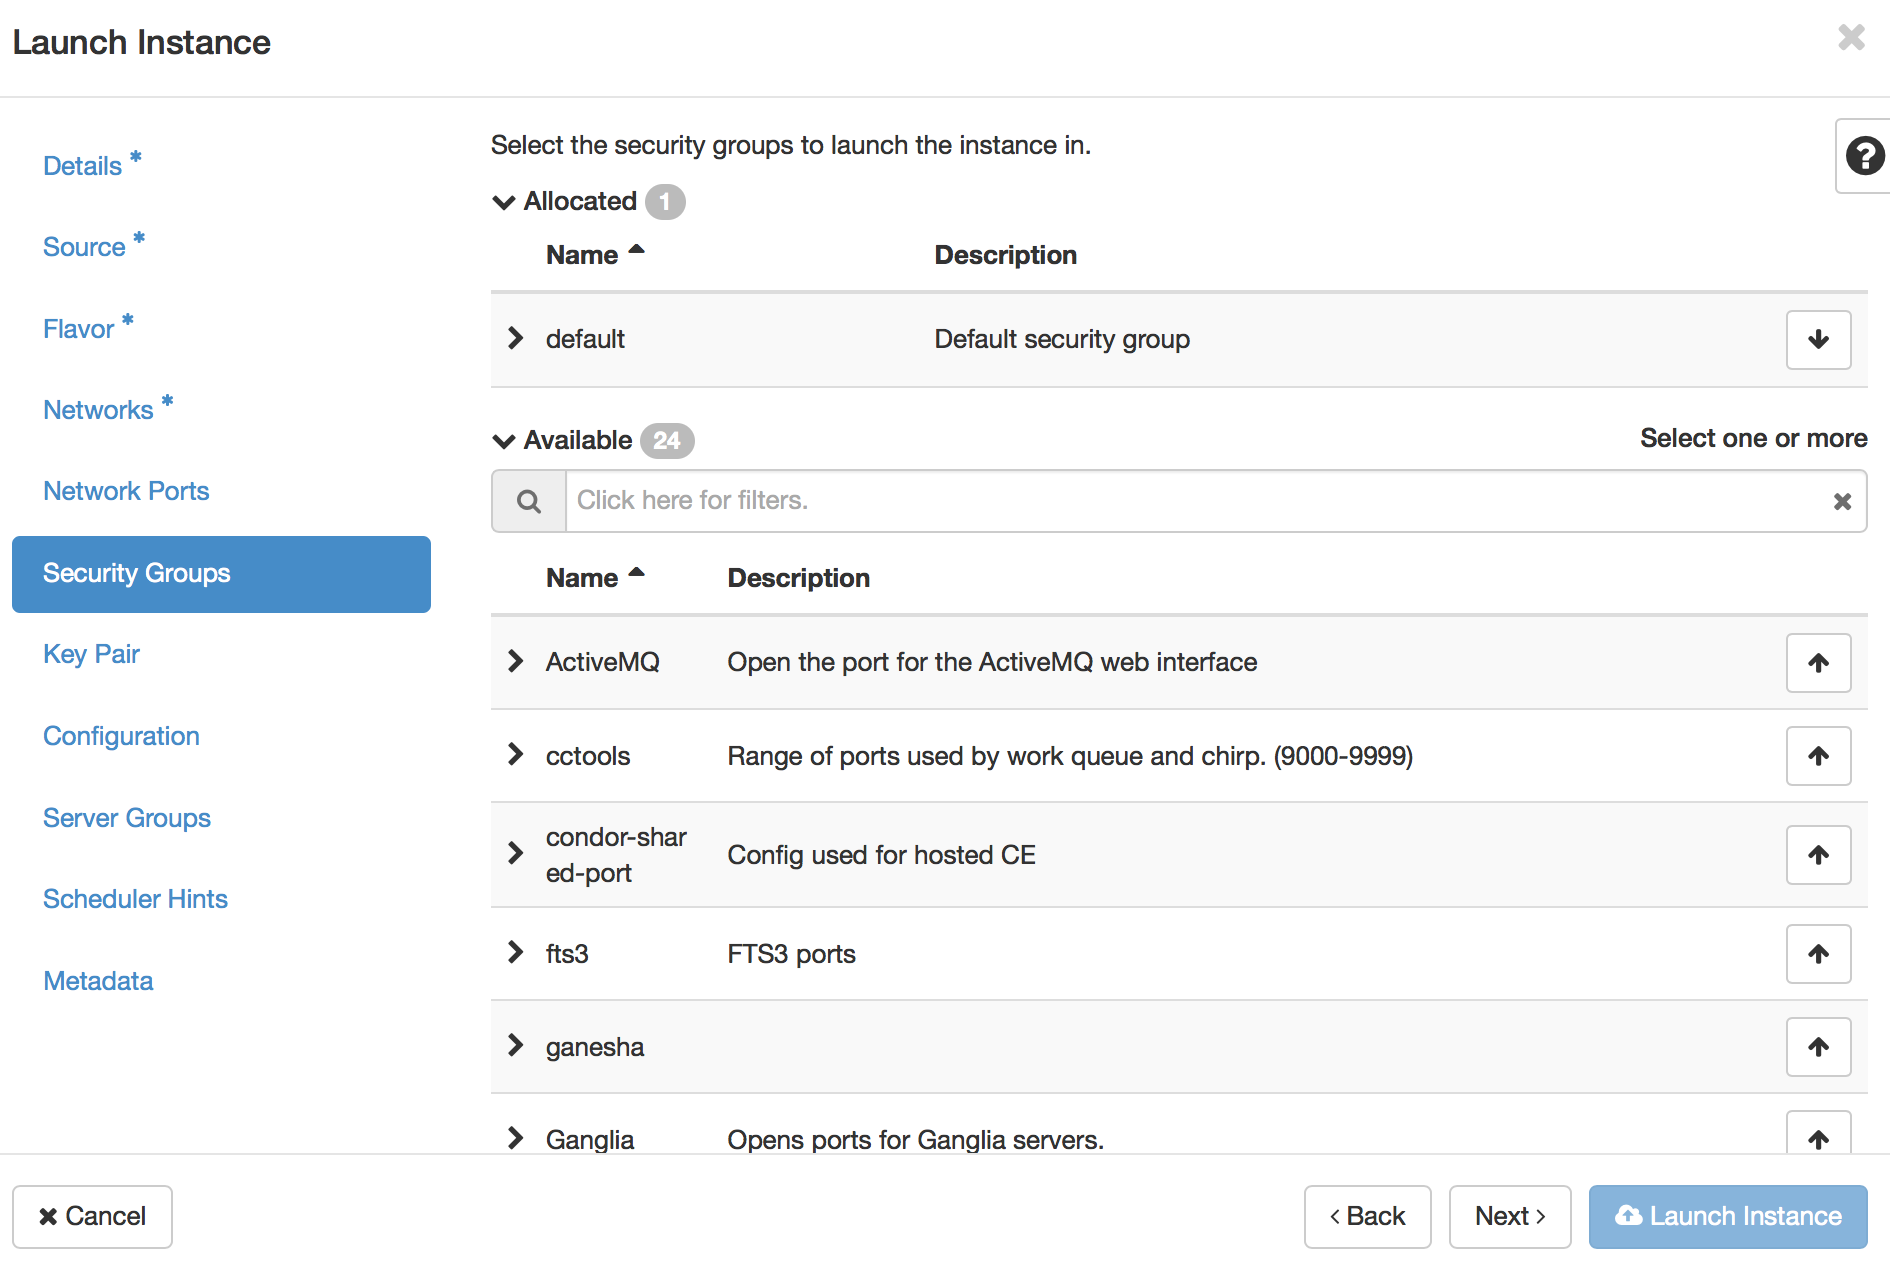Viewport: 1890px width, 1262px height.
Task: Allocate the fts3 security group
Action: (x=1817, y=954)
